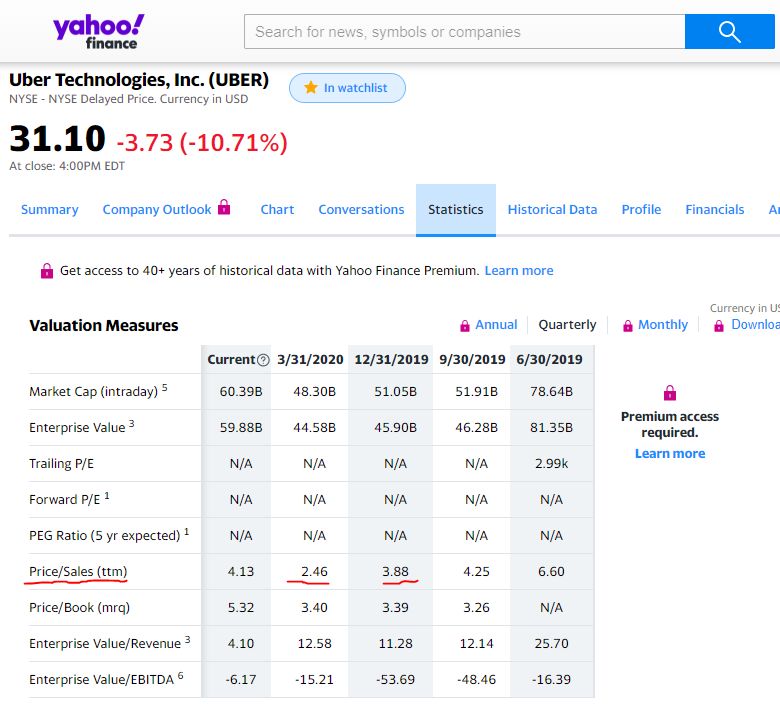
Task: Switch valuation view to Annual
Action: click(496, 325)
